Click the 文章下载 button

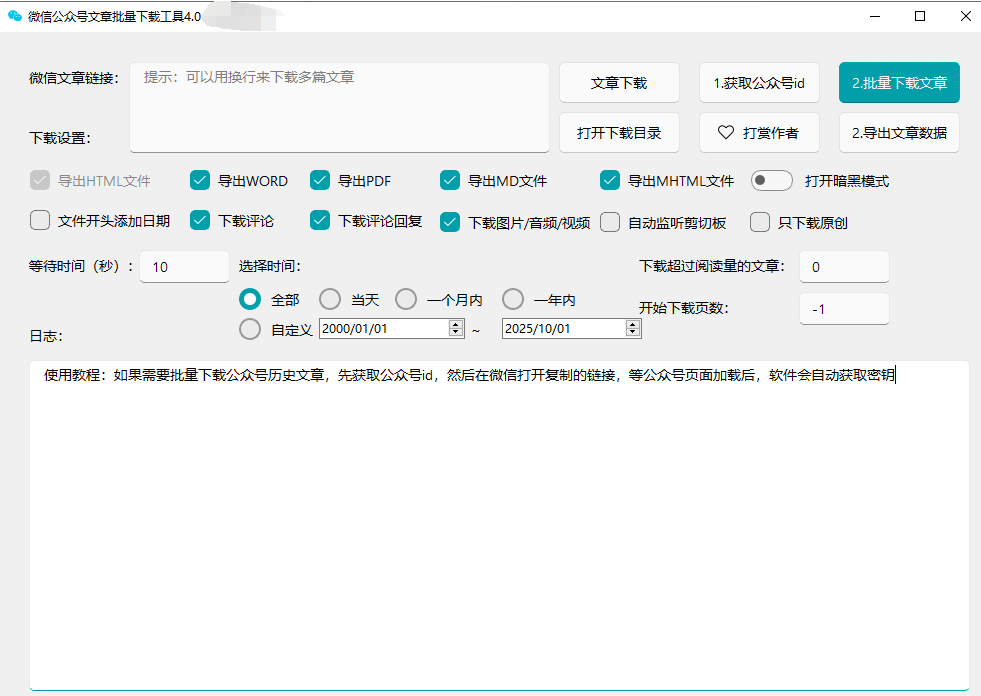click(619, 83)
